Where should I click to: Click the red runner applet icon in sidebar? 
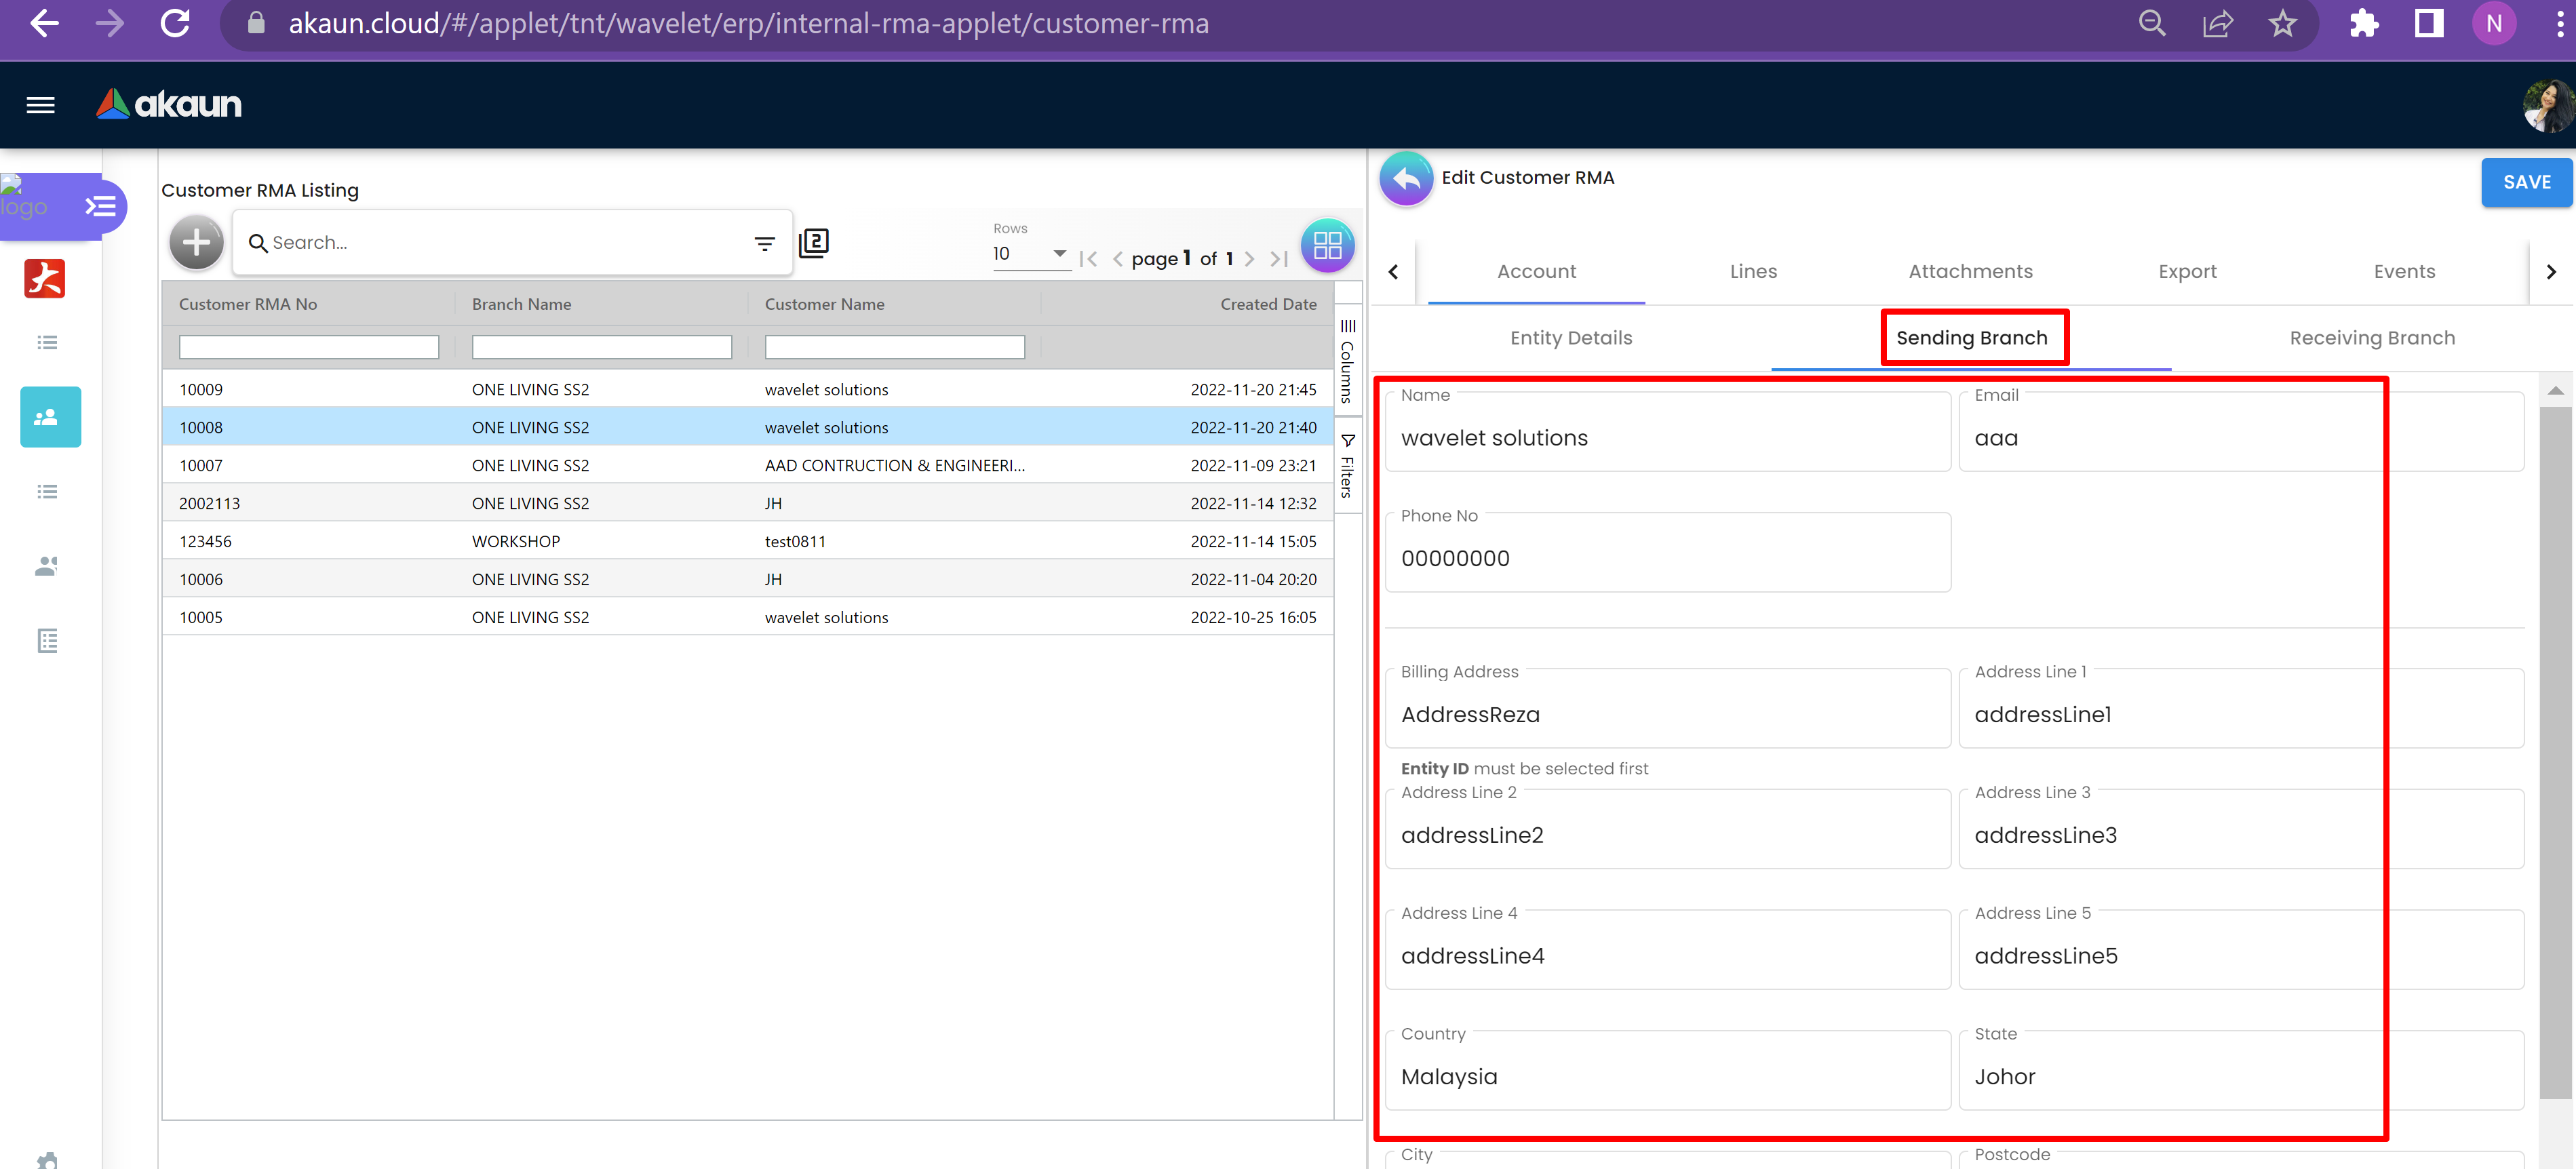[45, 278]
